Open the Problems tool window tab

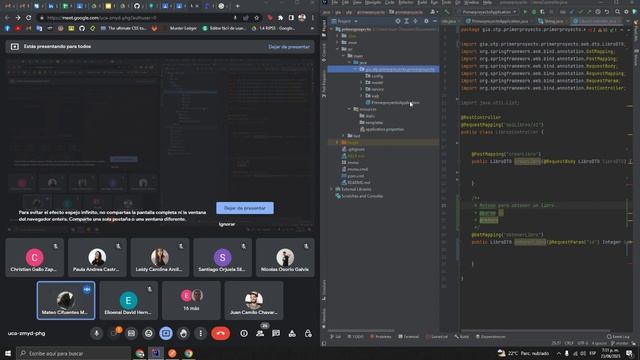(x=380, y=337)
